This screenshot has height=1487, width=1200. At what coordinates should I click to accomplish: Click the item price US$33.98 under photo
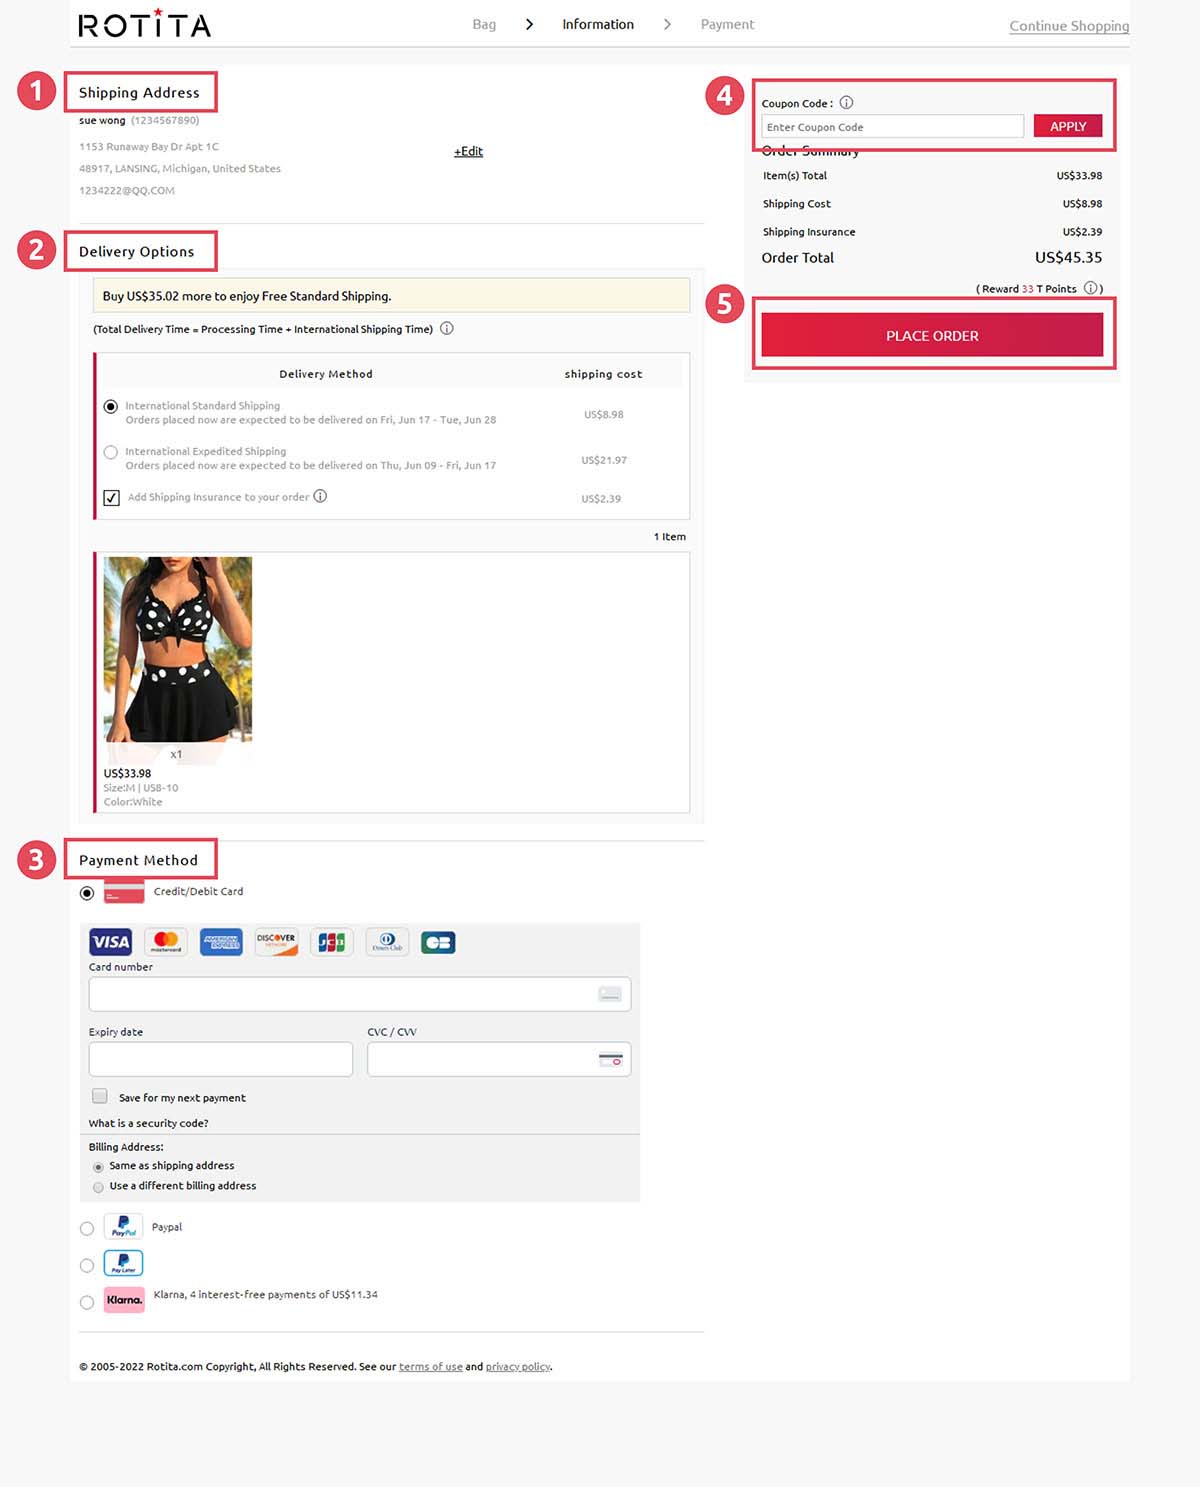click(x=128, y=773)
